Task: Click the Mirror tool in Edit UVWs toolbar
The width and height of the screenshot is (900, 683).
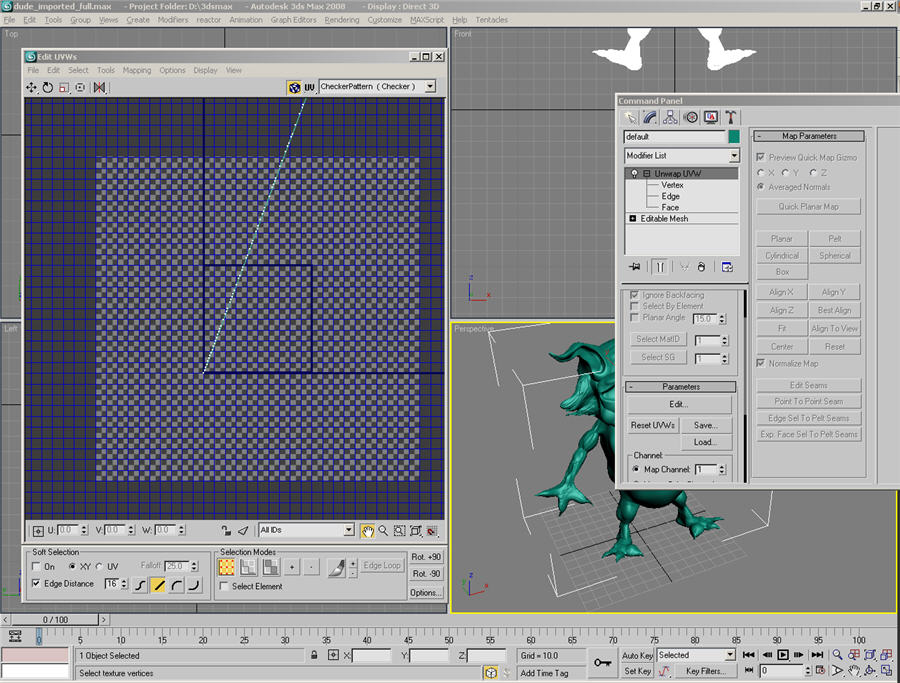Action: [x=99, y=87]
